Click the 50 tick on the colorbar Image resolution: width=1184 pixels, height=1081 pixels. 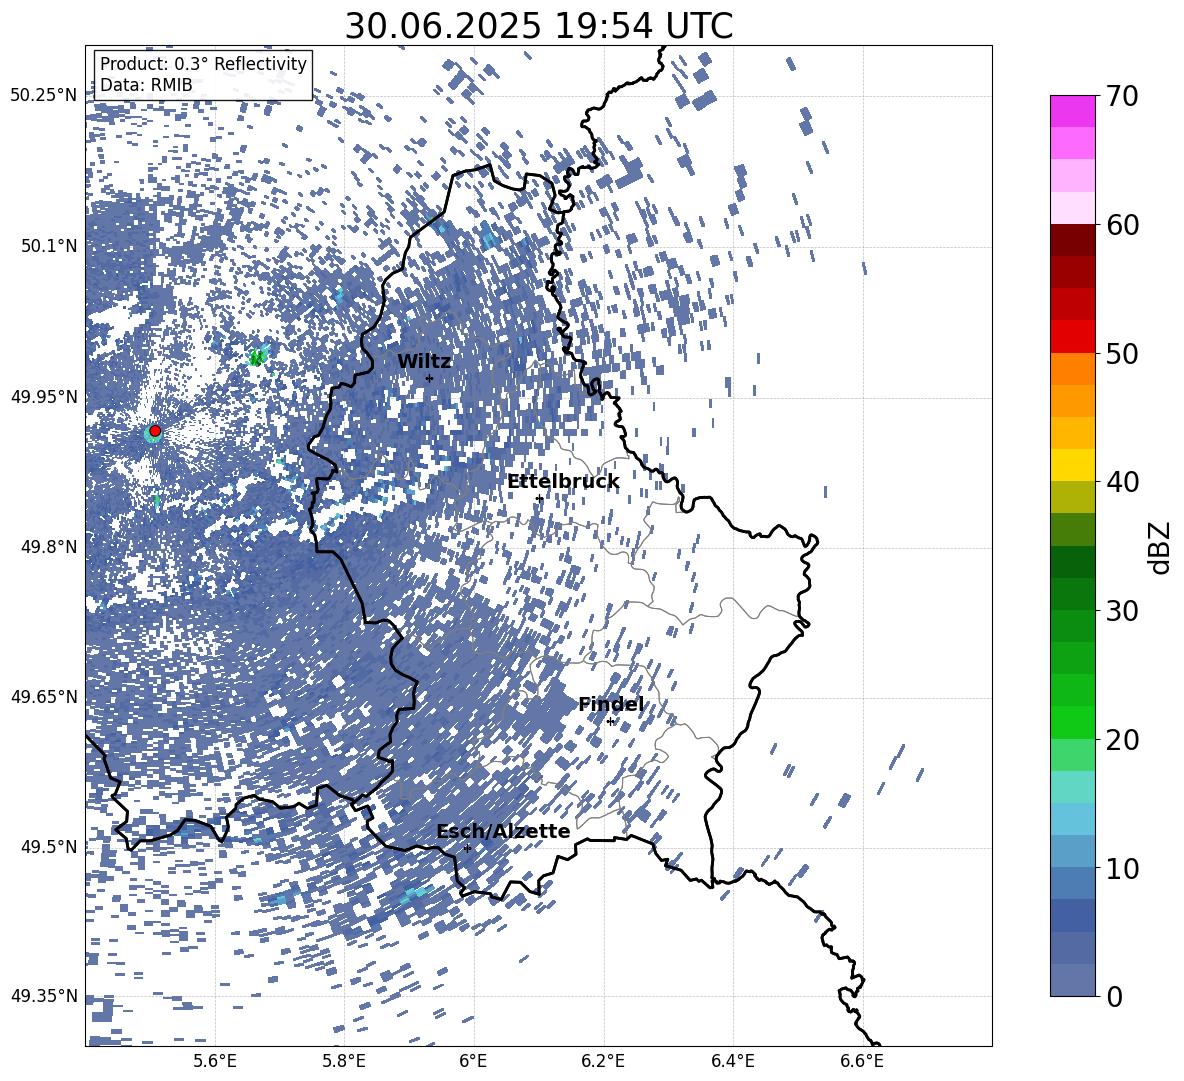(1122, 353)
